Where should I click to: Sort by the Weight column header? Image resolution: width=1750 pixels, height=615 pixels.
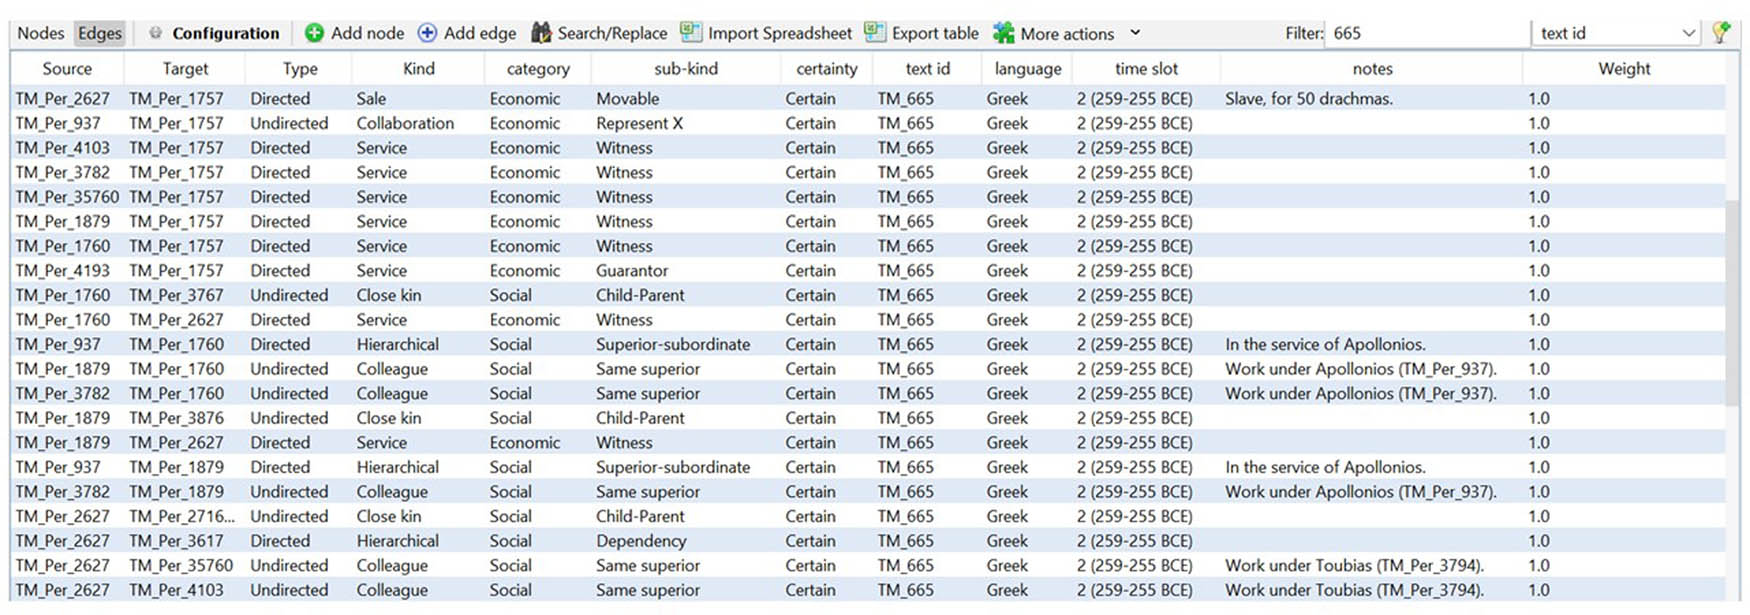[1624, 69]
